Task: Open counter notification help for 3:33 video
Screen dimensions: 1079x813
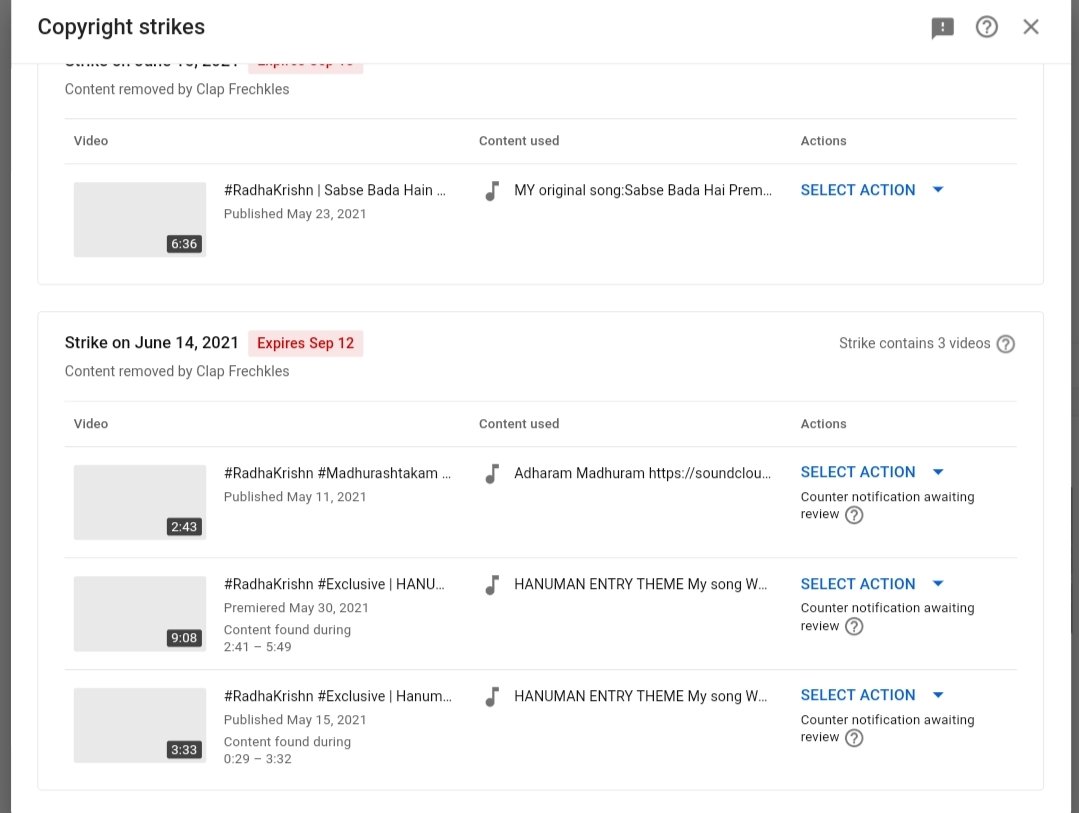Action: point(854,738)
